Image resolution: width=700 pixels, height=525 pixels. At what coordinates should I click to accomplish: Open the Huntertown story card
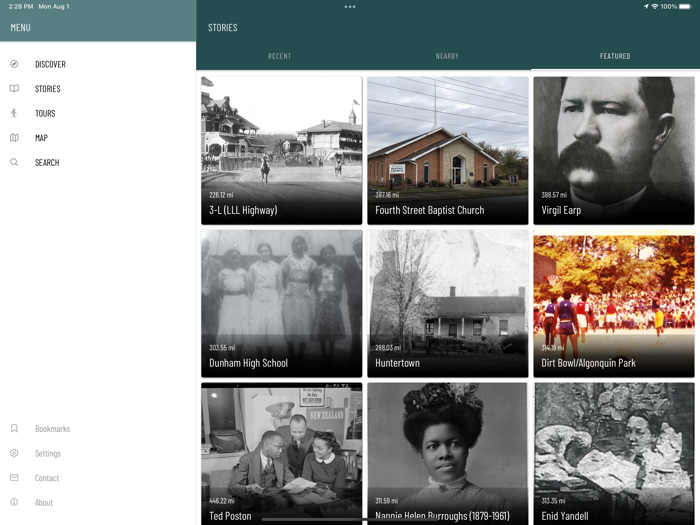[448, 304]
